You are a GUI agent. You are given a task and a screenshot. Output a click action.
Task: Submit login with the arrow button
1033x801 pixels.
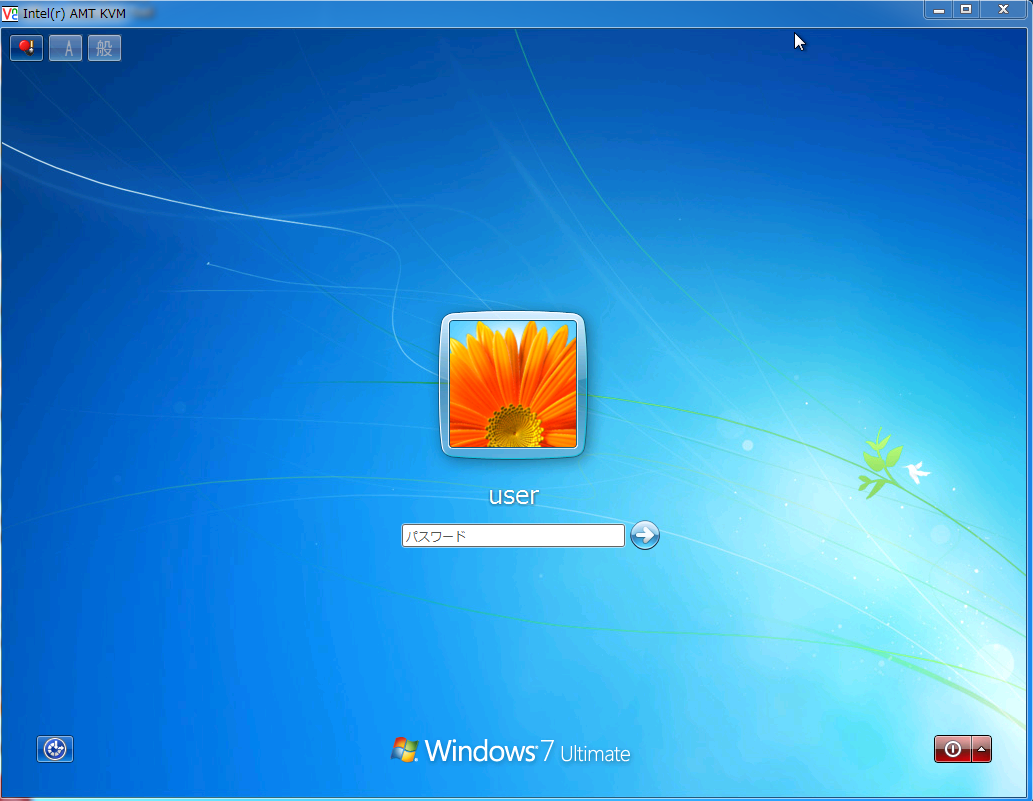[x=644, y=535]
